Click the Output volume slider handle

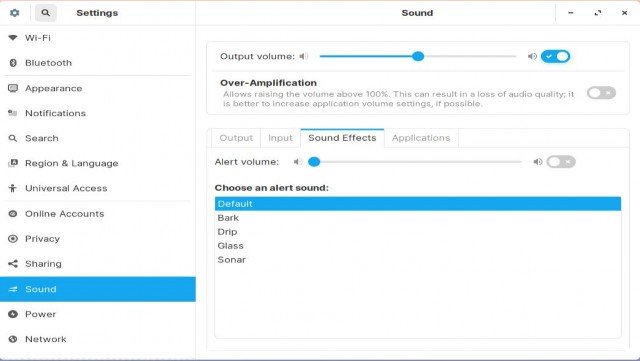[x=418, y=56]
